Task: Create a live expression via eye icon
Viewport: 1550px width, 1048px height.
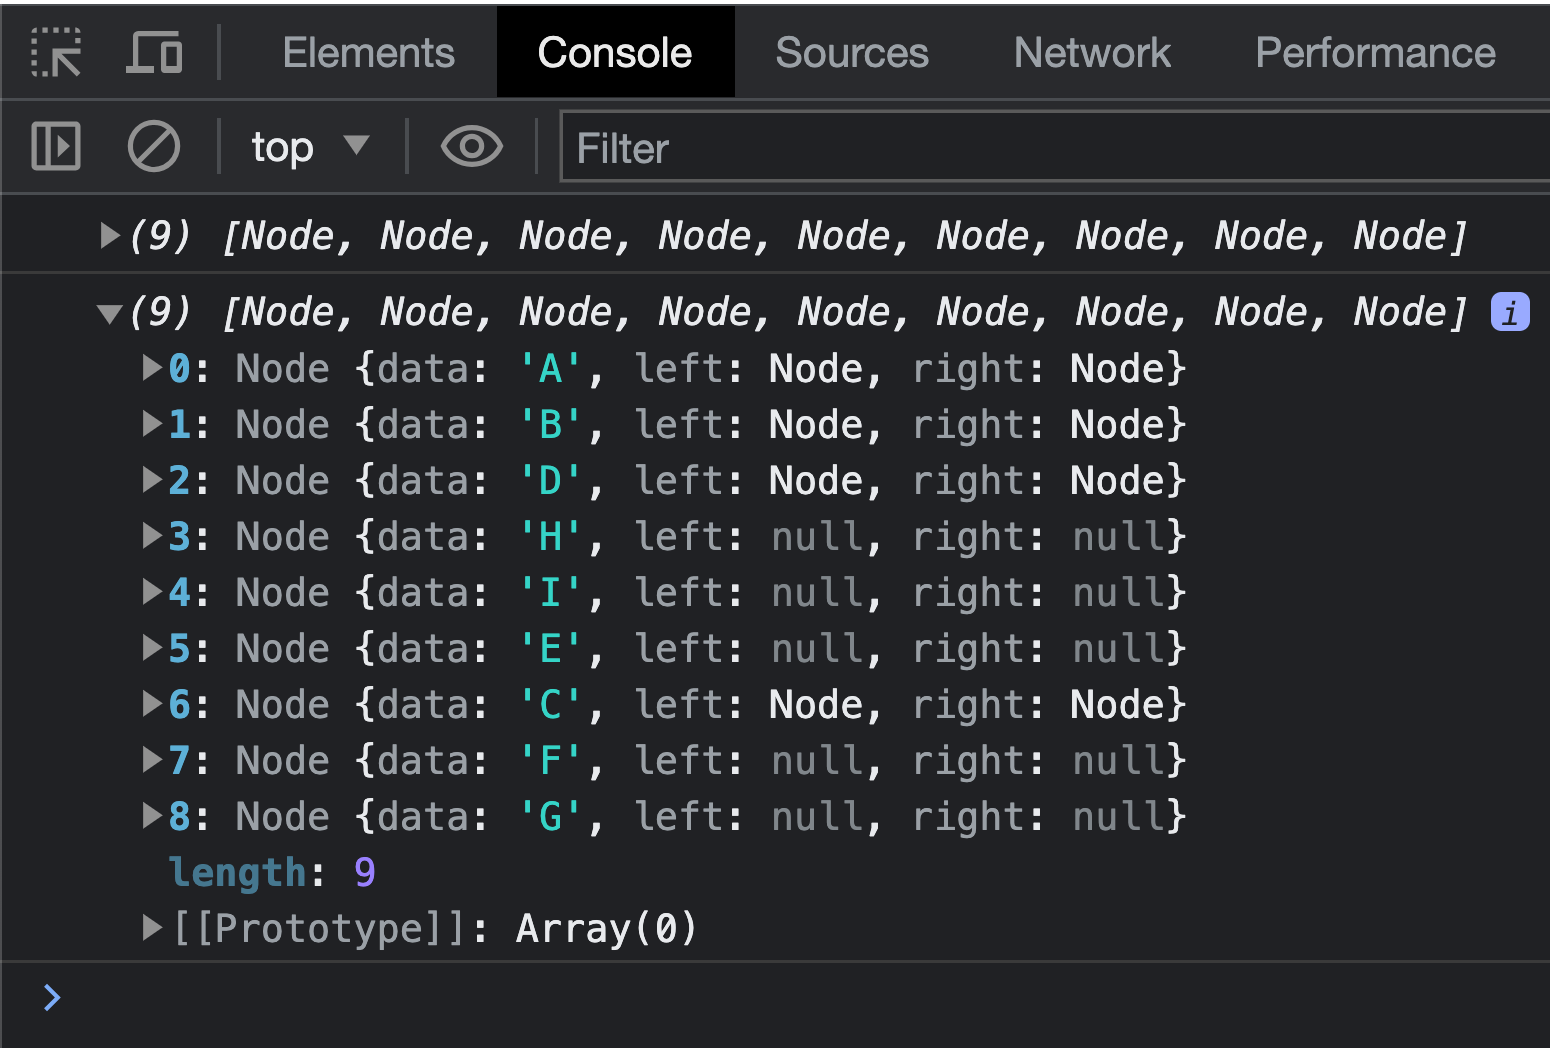Action: 471,146
